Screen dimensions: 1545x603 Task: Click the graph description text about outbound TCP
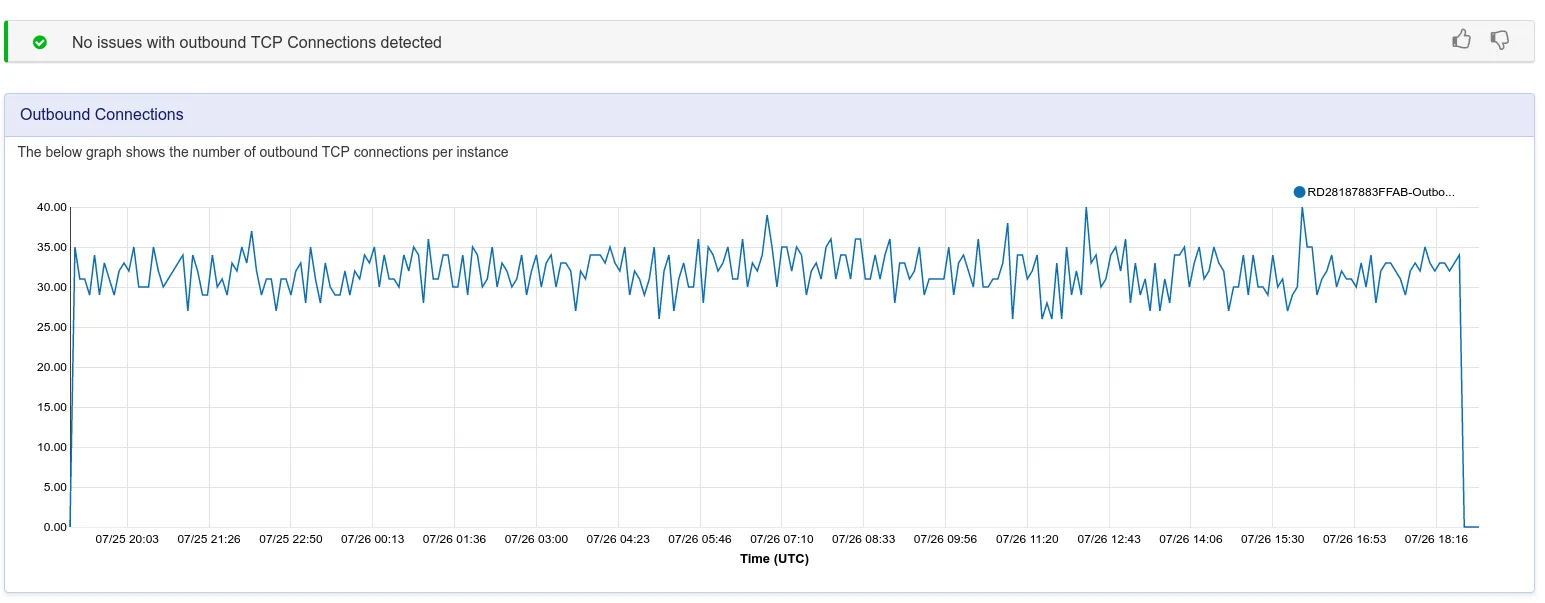click(263, 152)
